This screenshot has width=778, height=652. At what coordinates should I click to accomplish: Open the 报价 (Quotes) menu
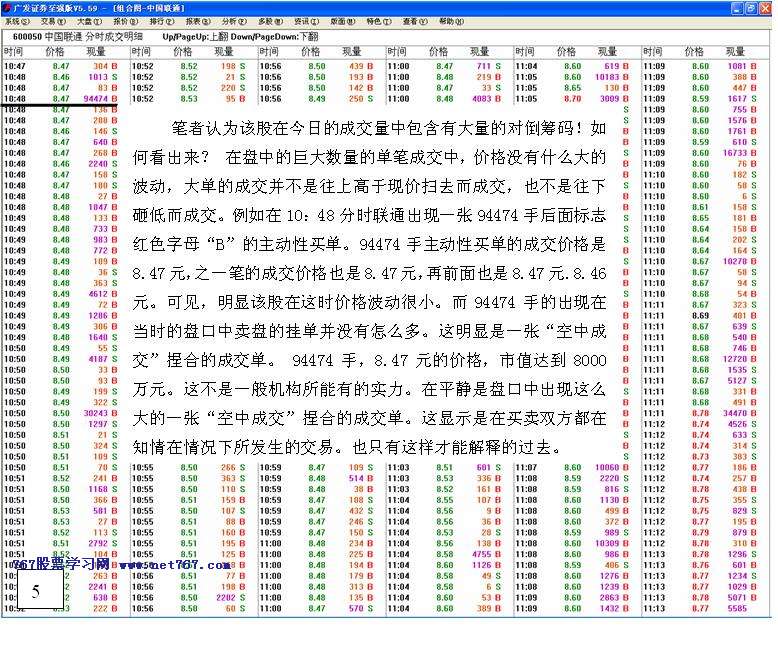(125, 21)
